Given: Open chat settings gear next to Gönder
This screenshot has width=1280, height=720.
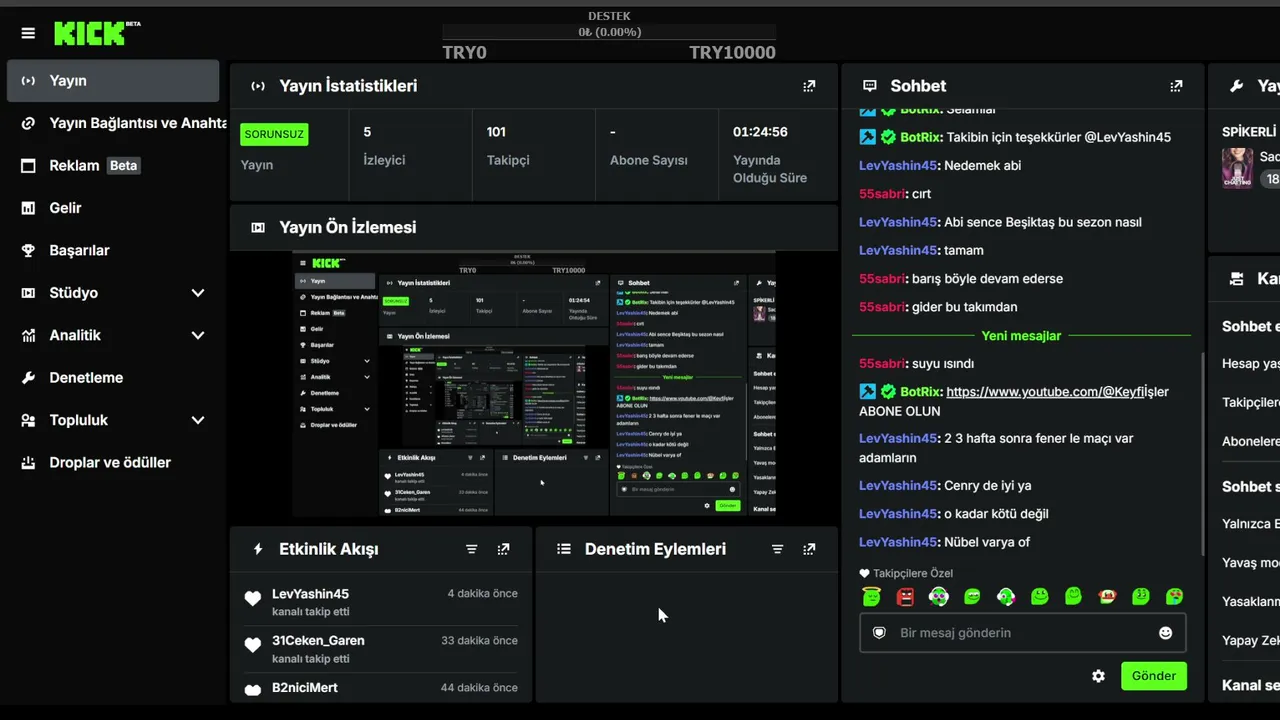Looking at the screenshot, I should tap(1098, 676).
